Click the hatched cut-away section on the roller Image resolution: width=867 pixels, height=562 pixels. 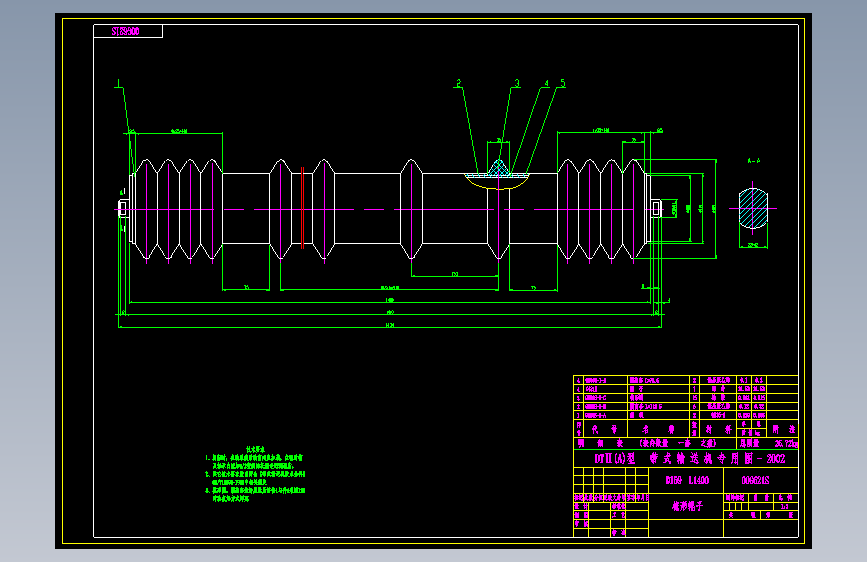pyautogui.click(x=497, y=174)
